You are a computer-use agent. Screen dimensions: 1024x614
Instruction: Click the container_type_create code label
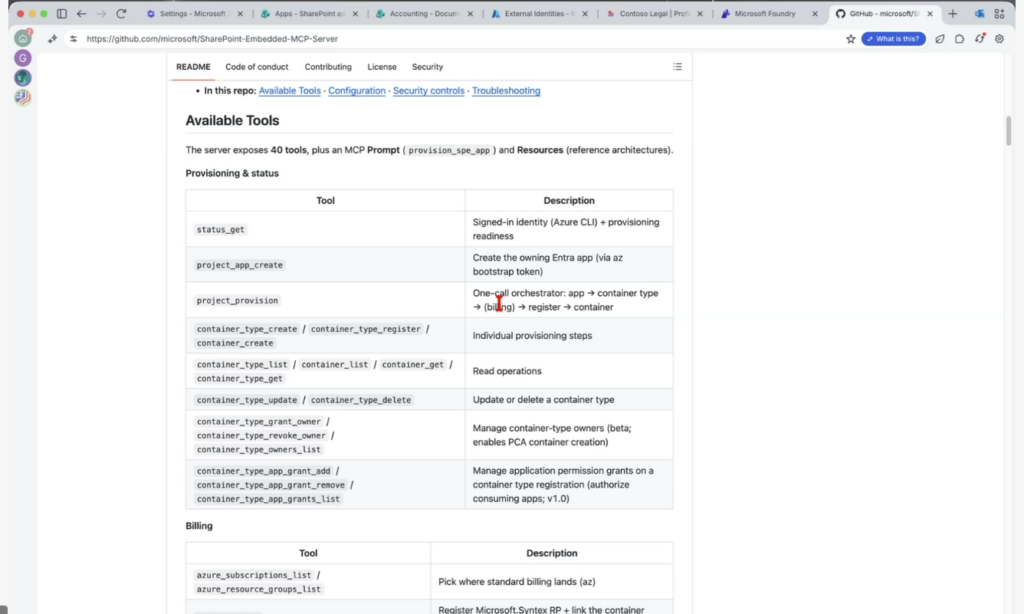(x=247, y=329)
